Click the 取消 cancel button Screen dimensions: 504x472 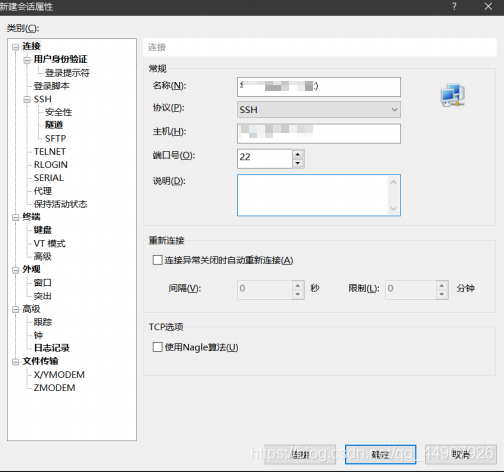(x=461, y=454)
